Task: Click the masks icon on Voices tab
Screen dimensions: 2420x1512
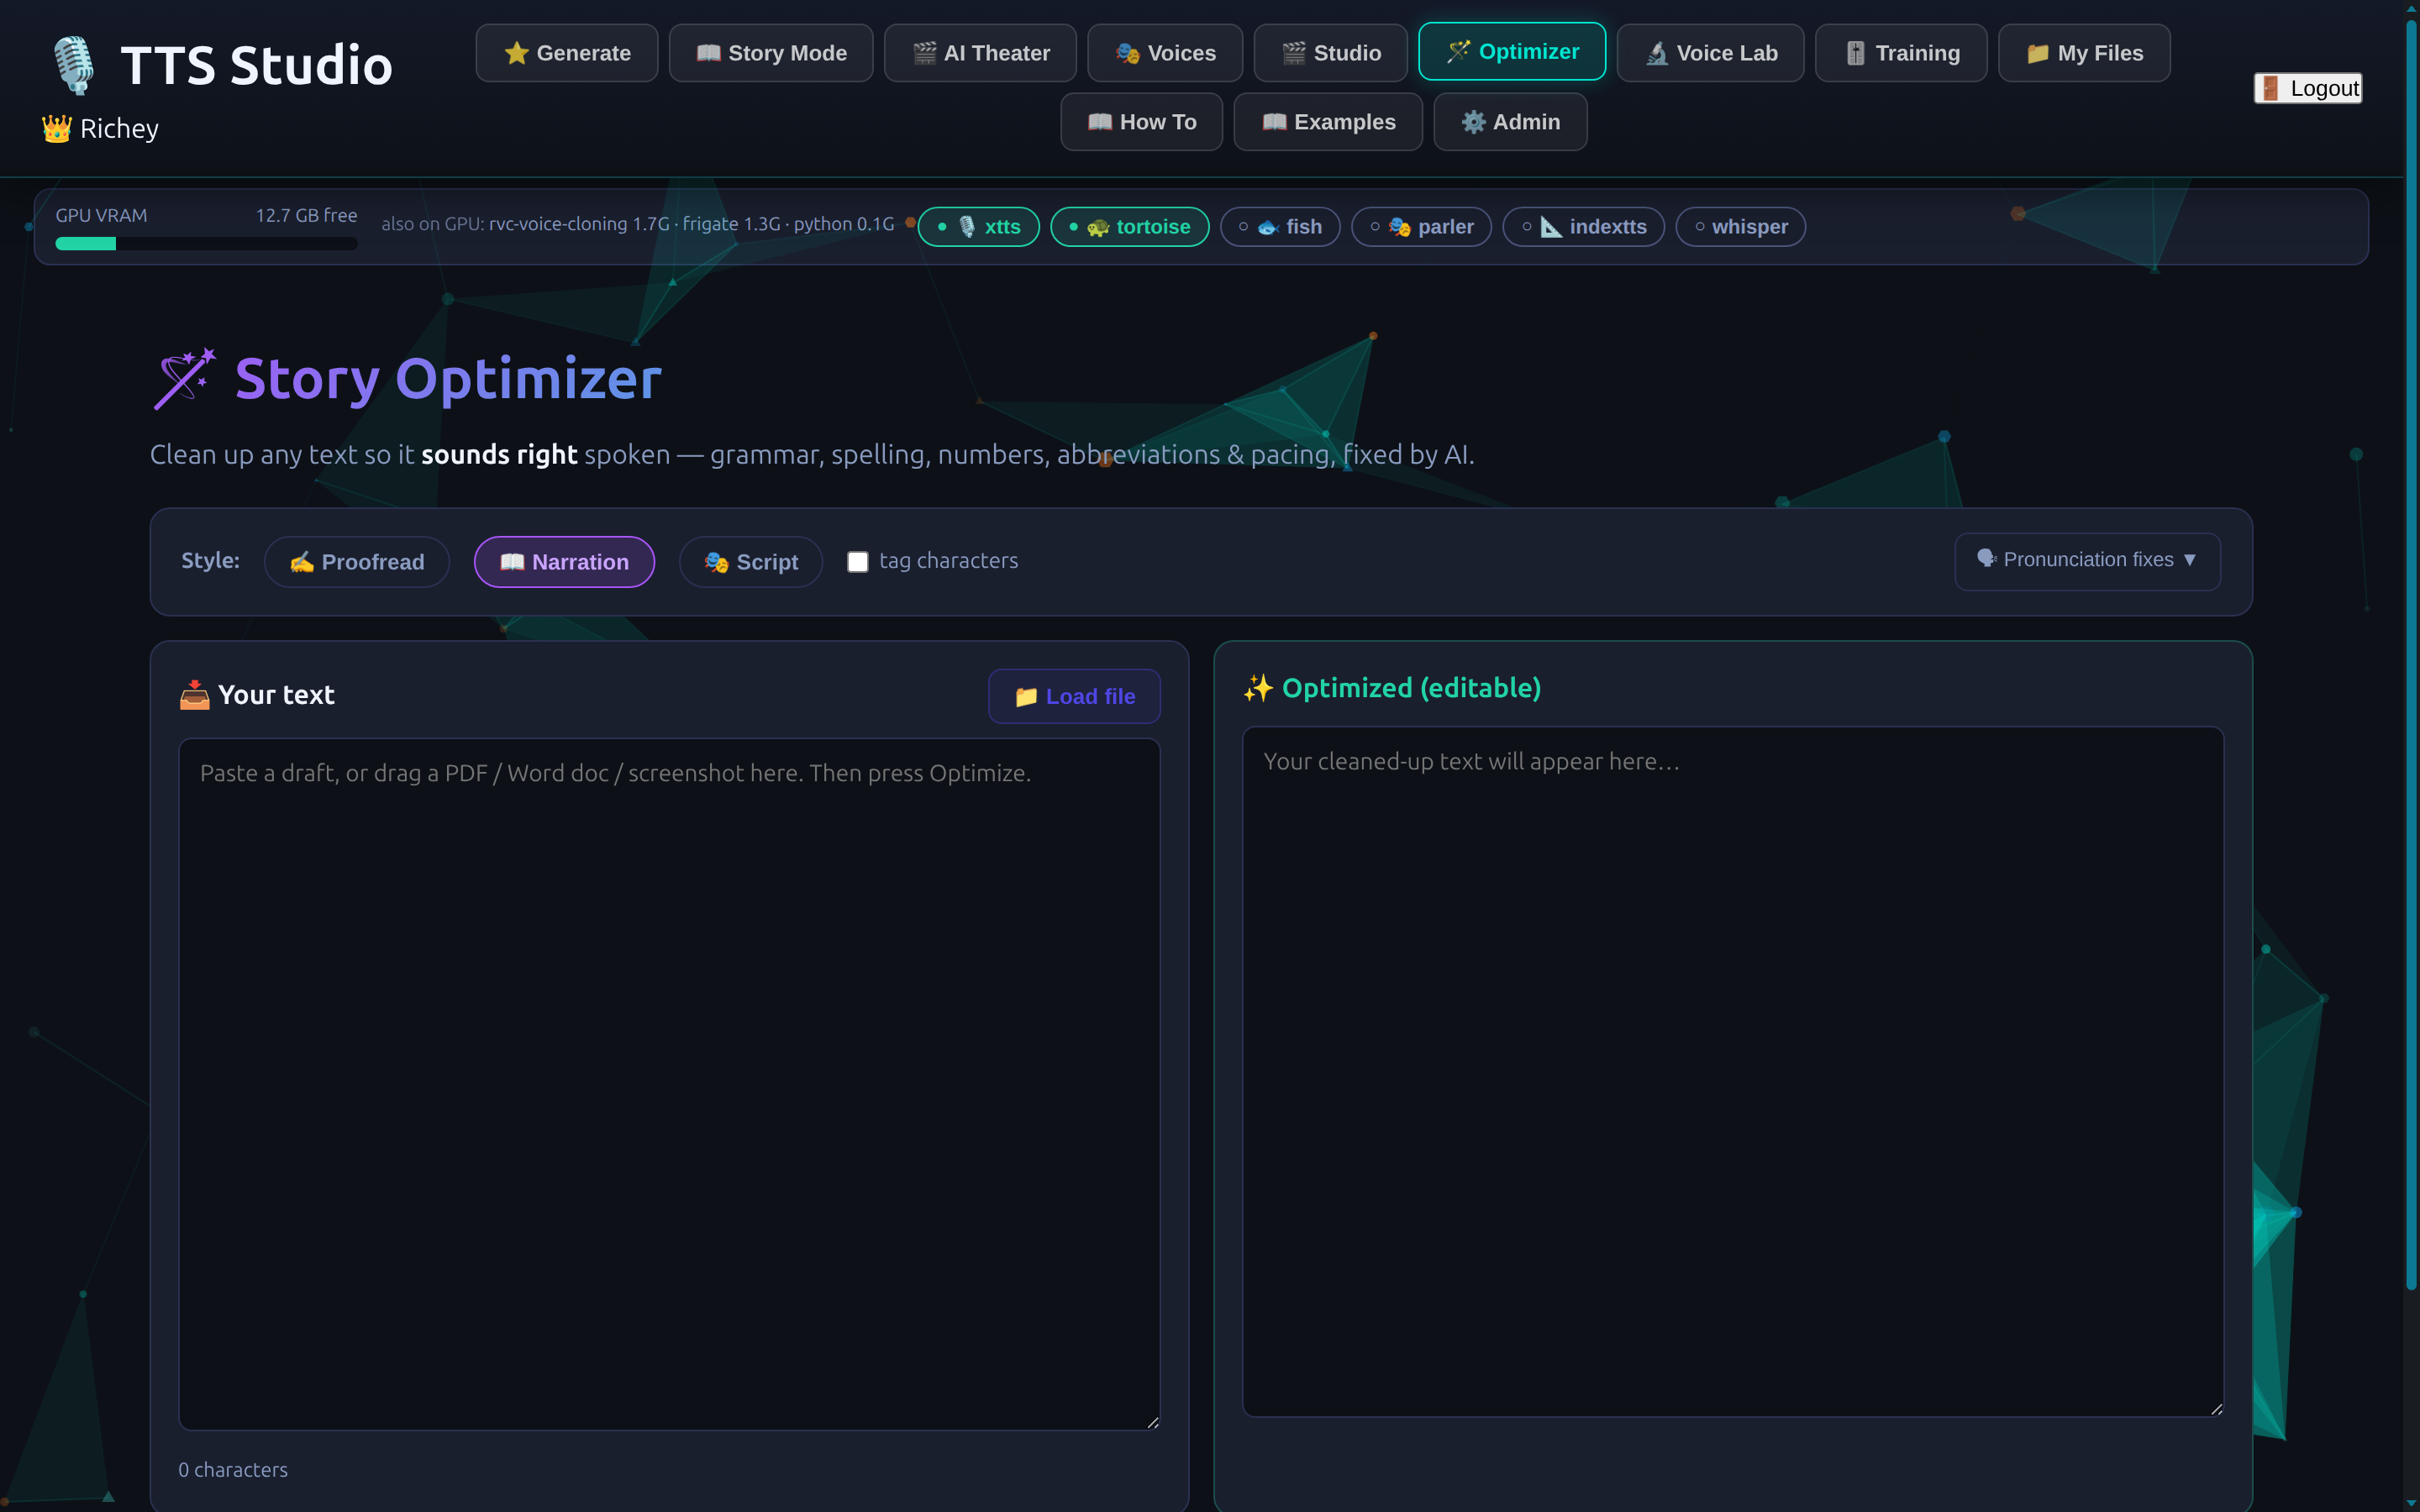Action: (x=1128, y=53)
